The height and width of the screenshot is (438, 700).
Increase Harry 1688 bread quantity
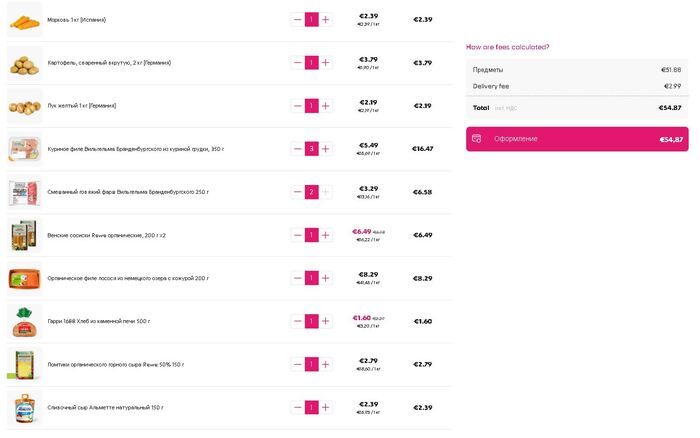click(325, 321)
